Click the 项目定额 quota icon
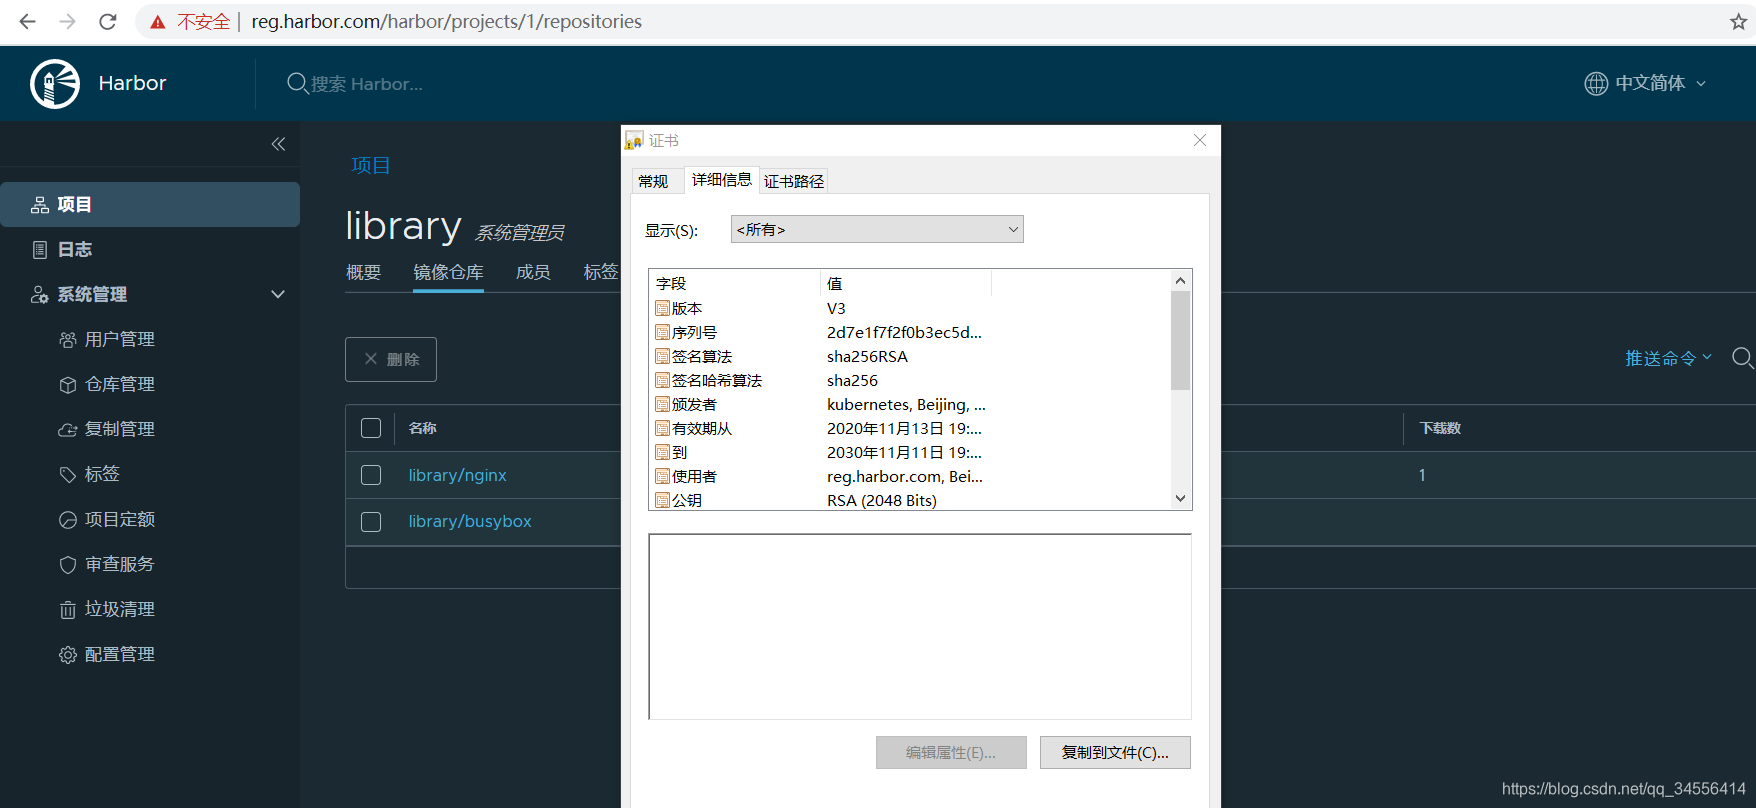Screen dimensions: 1756x808 [68, 520]
